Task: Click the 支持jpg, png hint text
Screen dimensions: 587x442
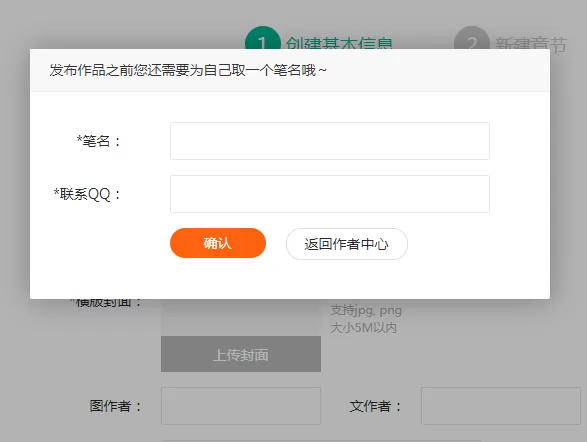Action: pyautogui.click(x=366, y=310)
